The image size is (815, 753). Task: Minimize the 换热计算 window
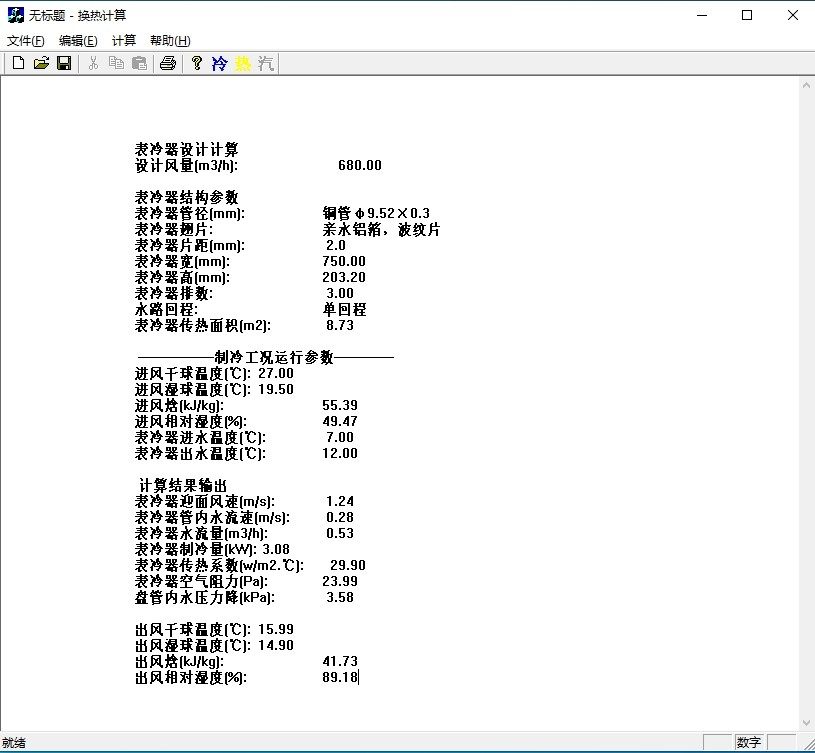(702, 15)
